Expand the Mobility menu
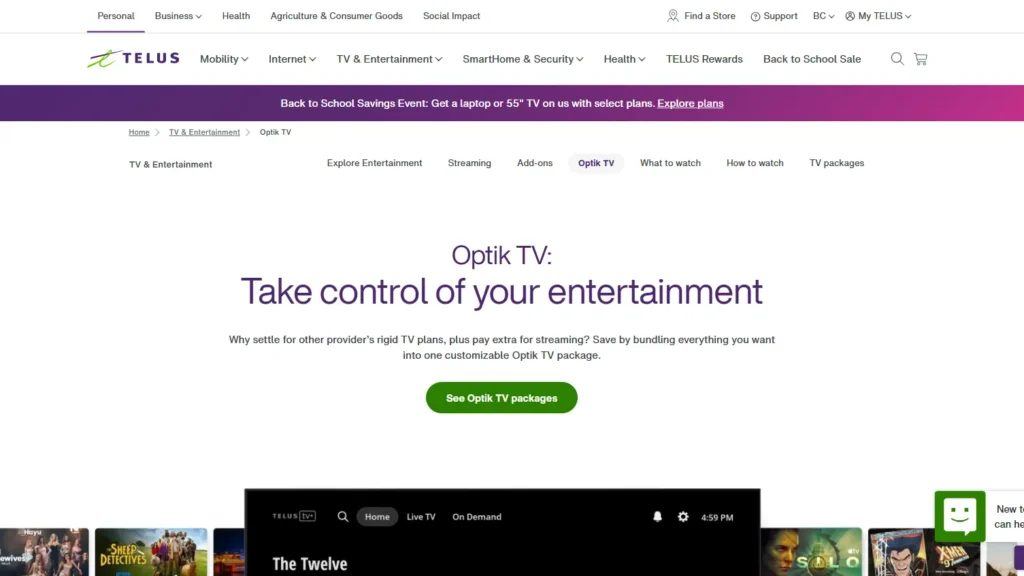Viewport: 1024px width, 576px height. tap(224, 59)
